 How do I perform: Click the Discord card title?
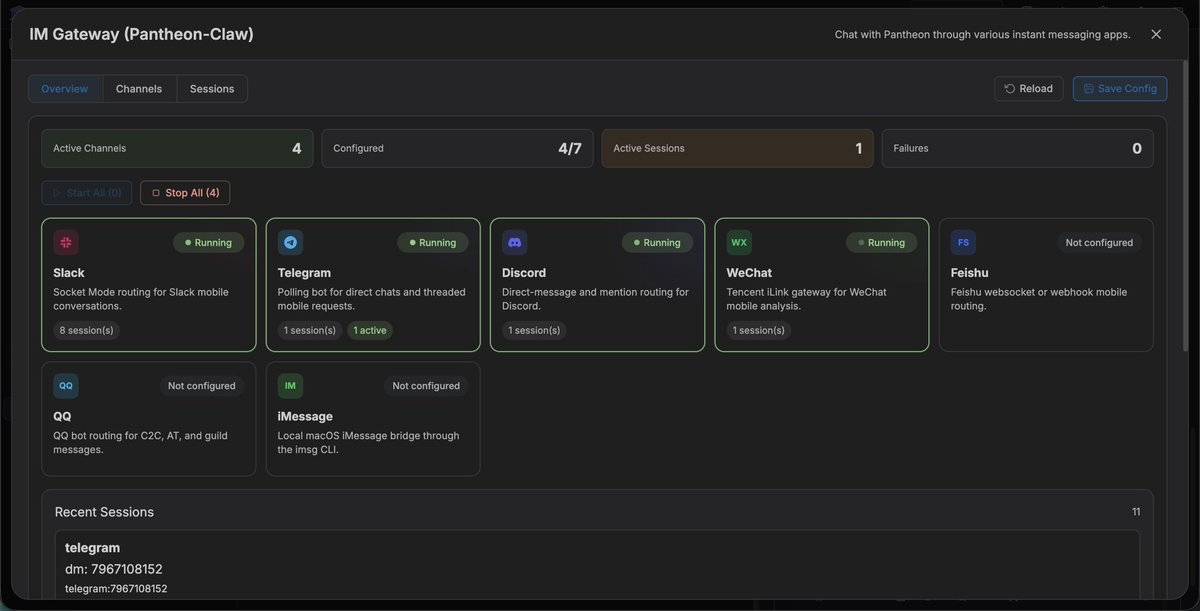(x=524, y=273)
